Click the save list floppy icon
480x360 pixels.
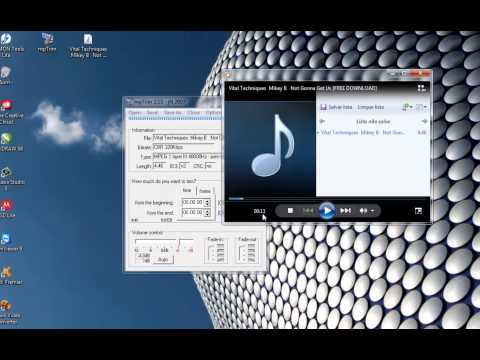[323, 107]
